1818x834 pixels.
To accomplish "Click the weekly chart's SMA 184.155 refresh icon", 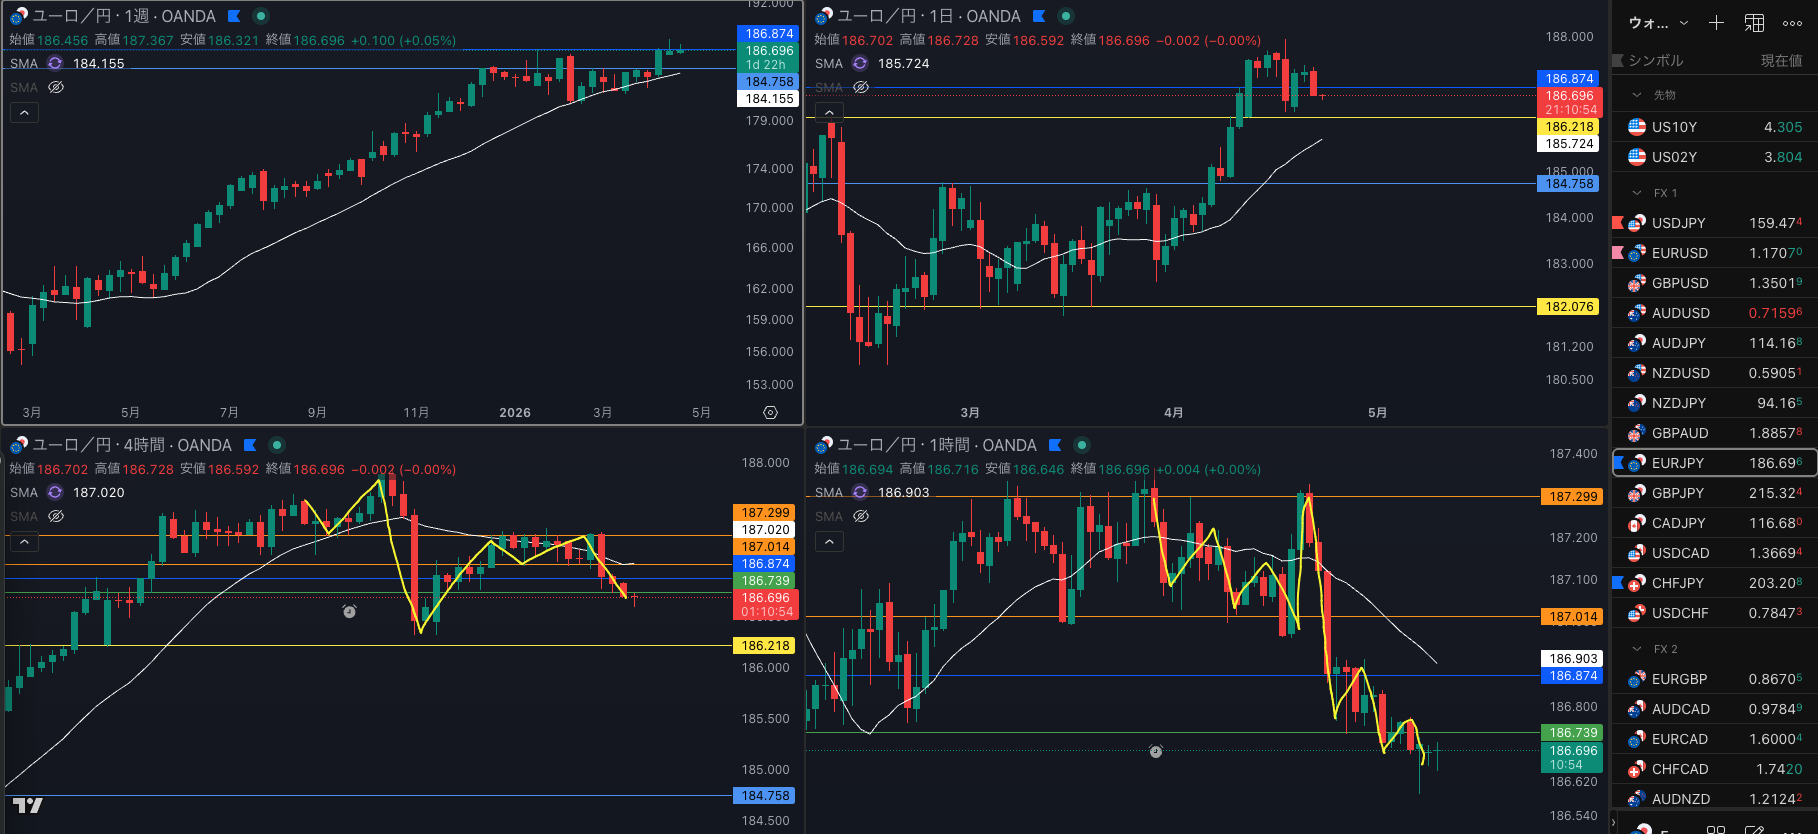I will (x=55, y=63).
